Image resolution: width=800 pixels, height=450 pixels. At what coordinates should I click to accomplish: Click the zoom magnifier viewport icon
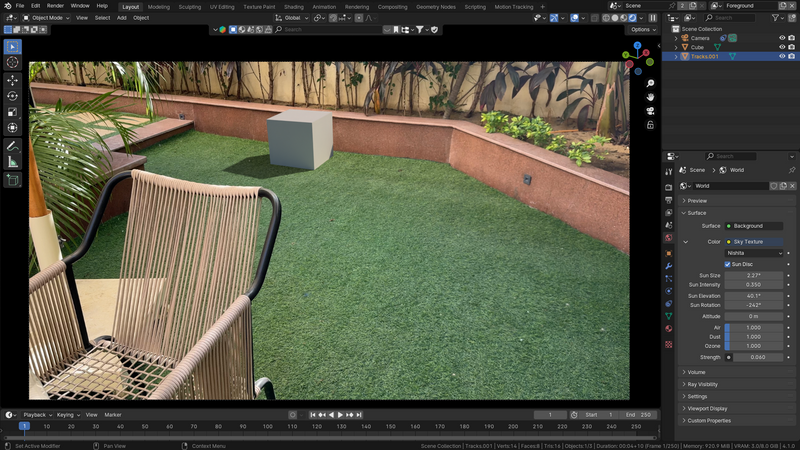[x=650, y=83]
